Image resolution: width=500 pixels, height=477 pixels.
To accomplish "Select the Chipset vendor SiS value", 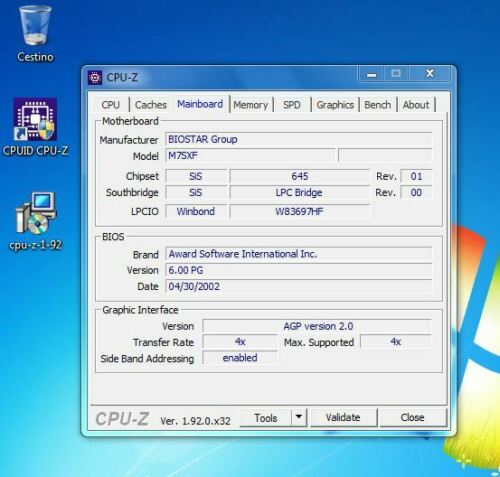I will click(x=196, y=176).
